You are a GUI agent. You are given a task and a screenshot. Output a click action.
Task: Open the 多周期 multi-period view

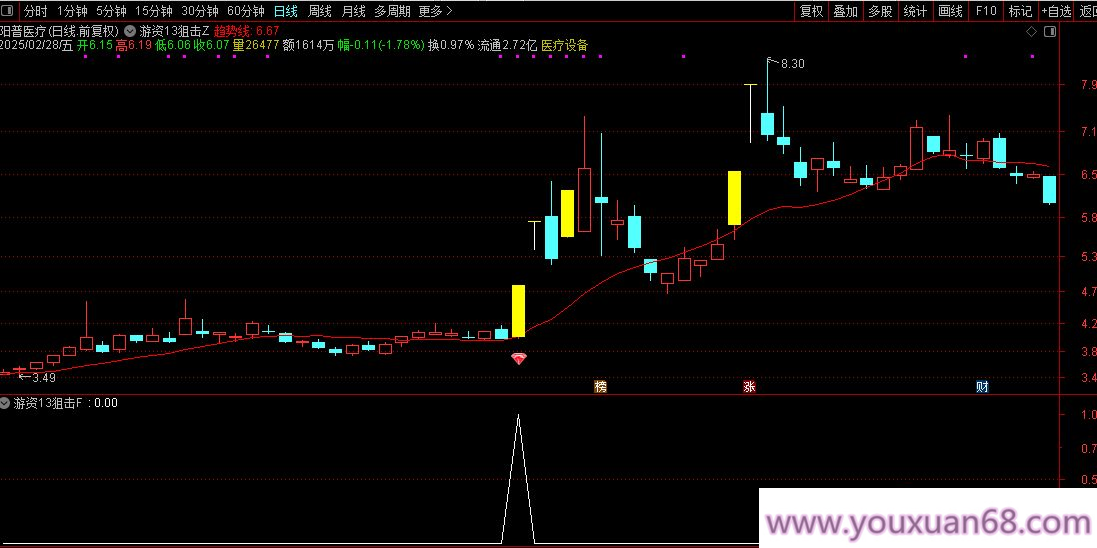coord(392,11)
